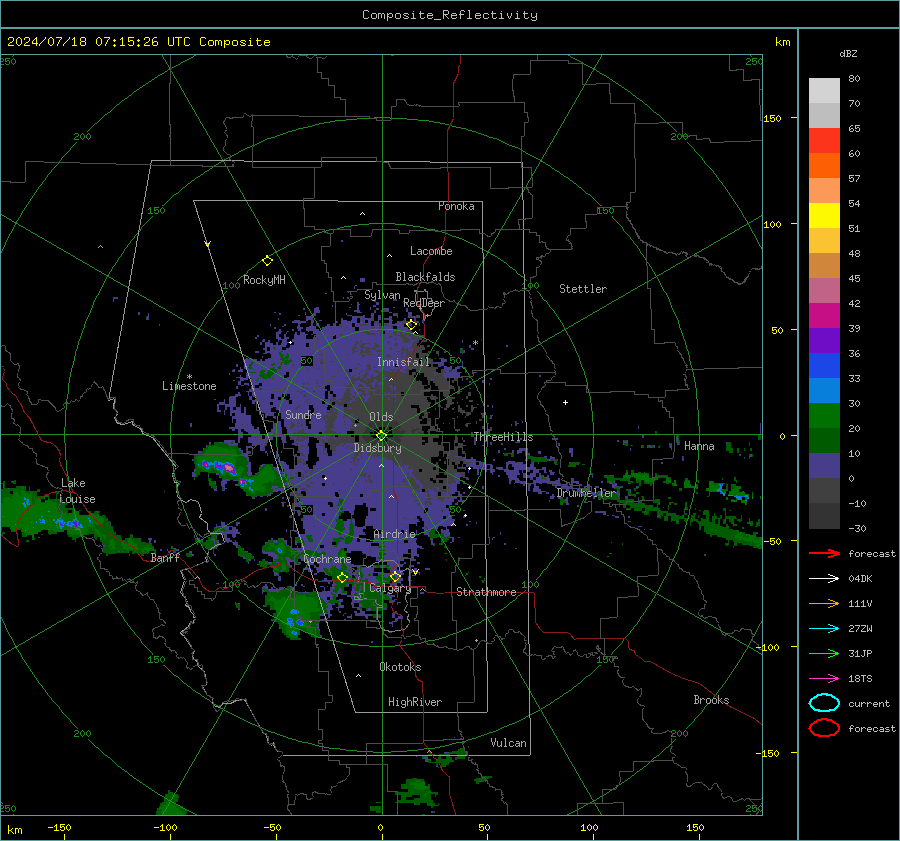Image resolution: width=900 pixels, height=841 pixels.
Task: Choose the green 31JP arrow legend icon
Action: coord(824,653)
